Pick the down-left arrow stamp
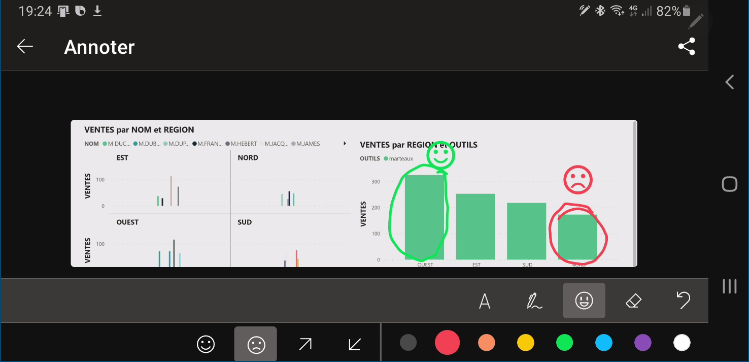The width and height of the screenshot is (749, 362). click(x=354, y=344)
